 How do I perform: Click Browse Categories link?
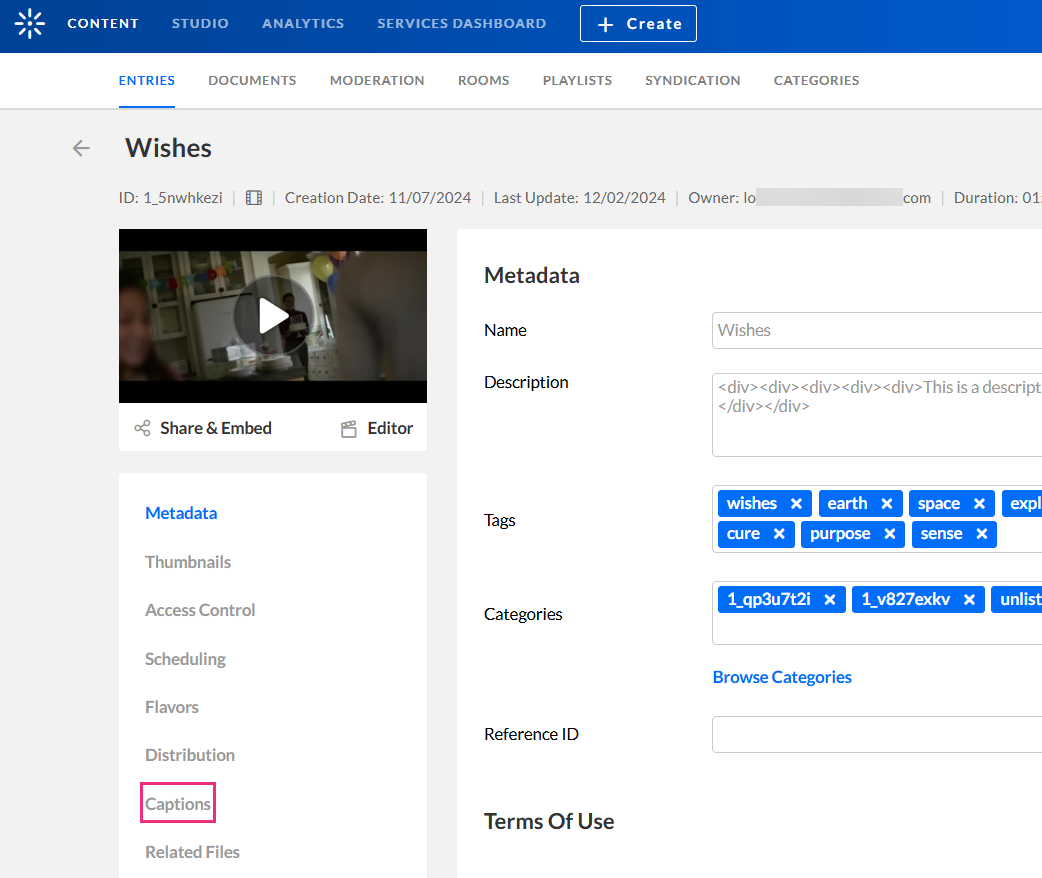pos(782,677)
